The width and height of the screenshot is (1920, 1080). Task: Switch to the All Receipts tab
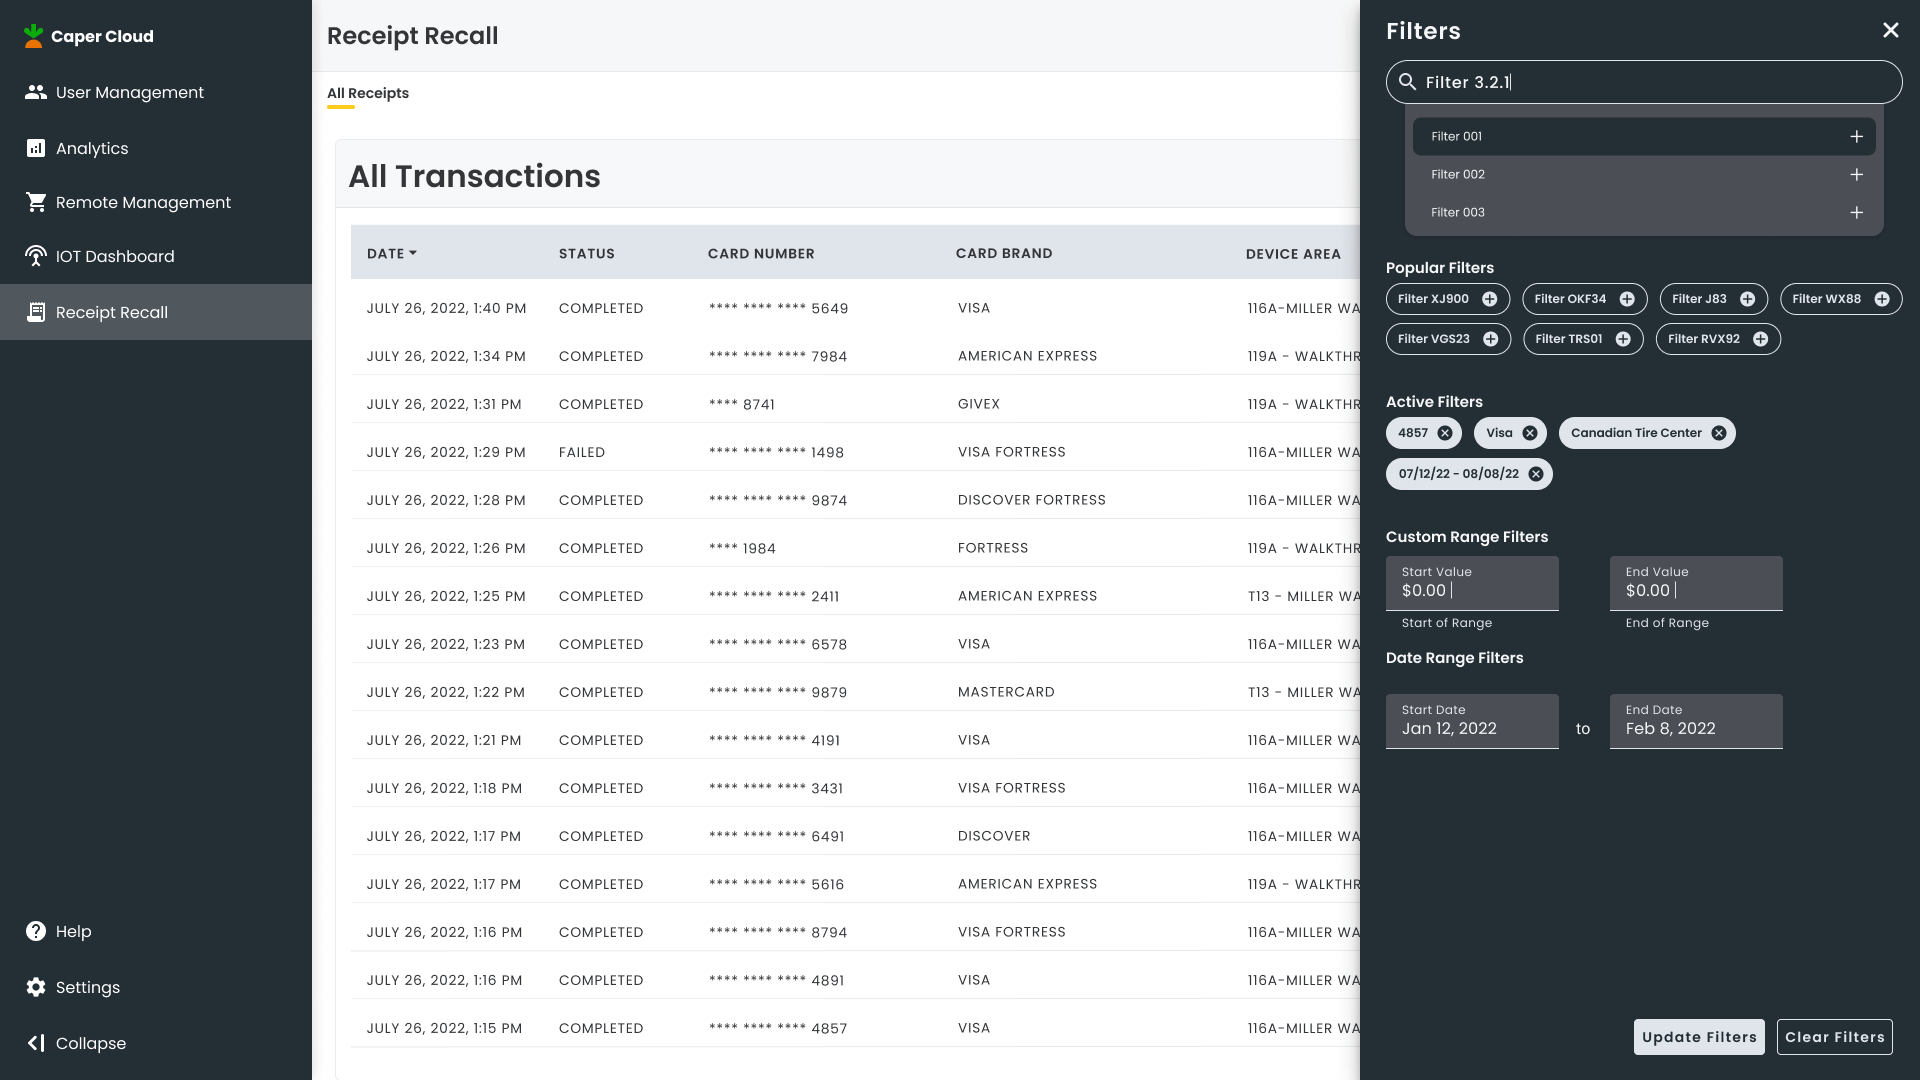368,93
